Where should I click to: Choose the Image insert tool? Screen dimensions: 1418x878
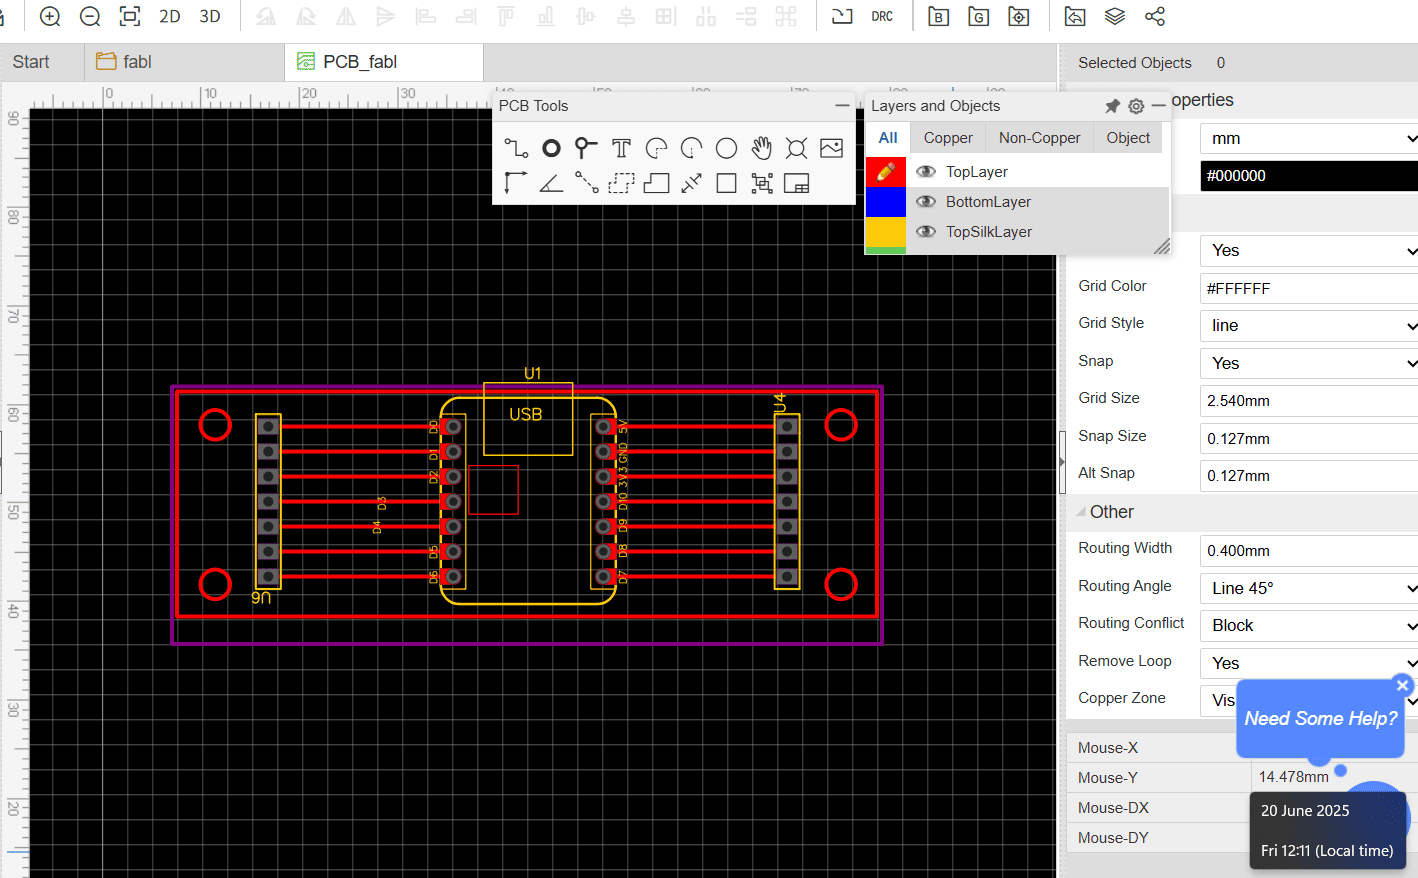[x=831, y=149]
